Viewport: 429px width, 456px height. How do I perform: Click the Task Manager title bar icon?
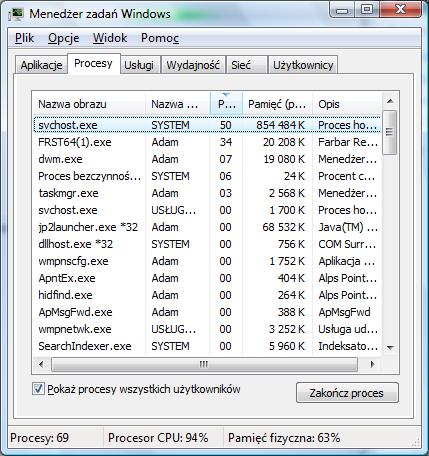pyautogui.click(x=15, y=14)
